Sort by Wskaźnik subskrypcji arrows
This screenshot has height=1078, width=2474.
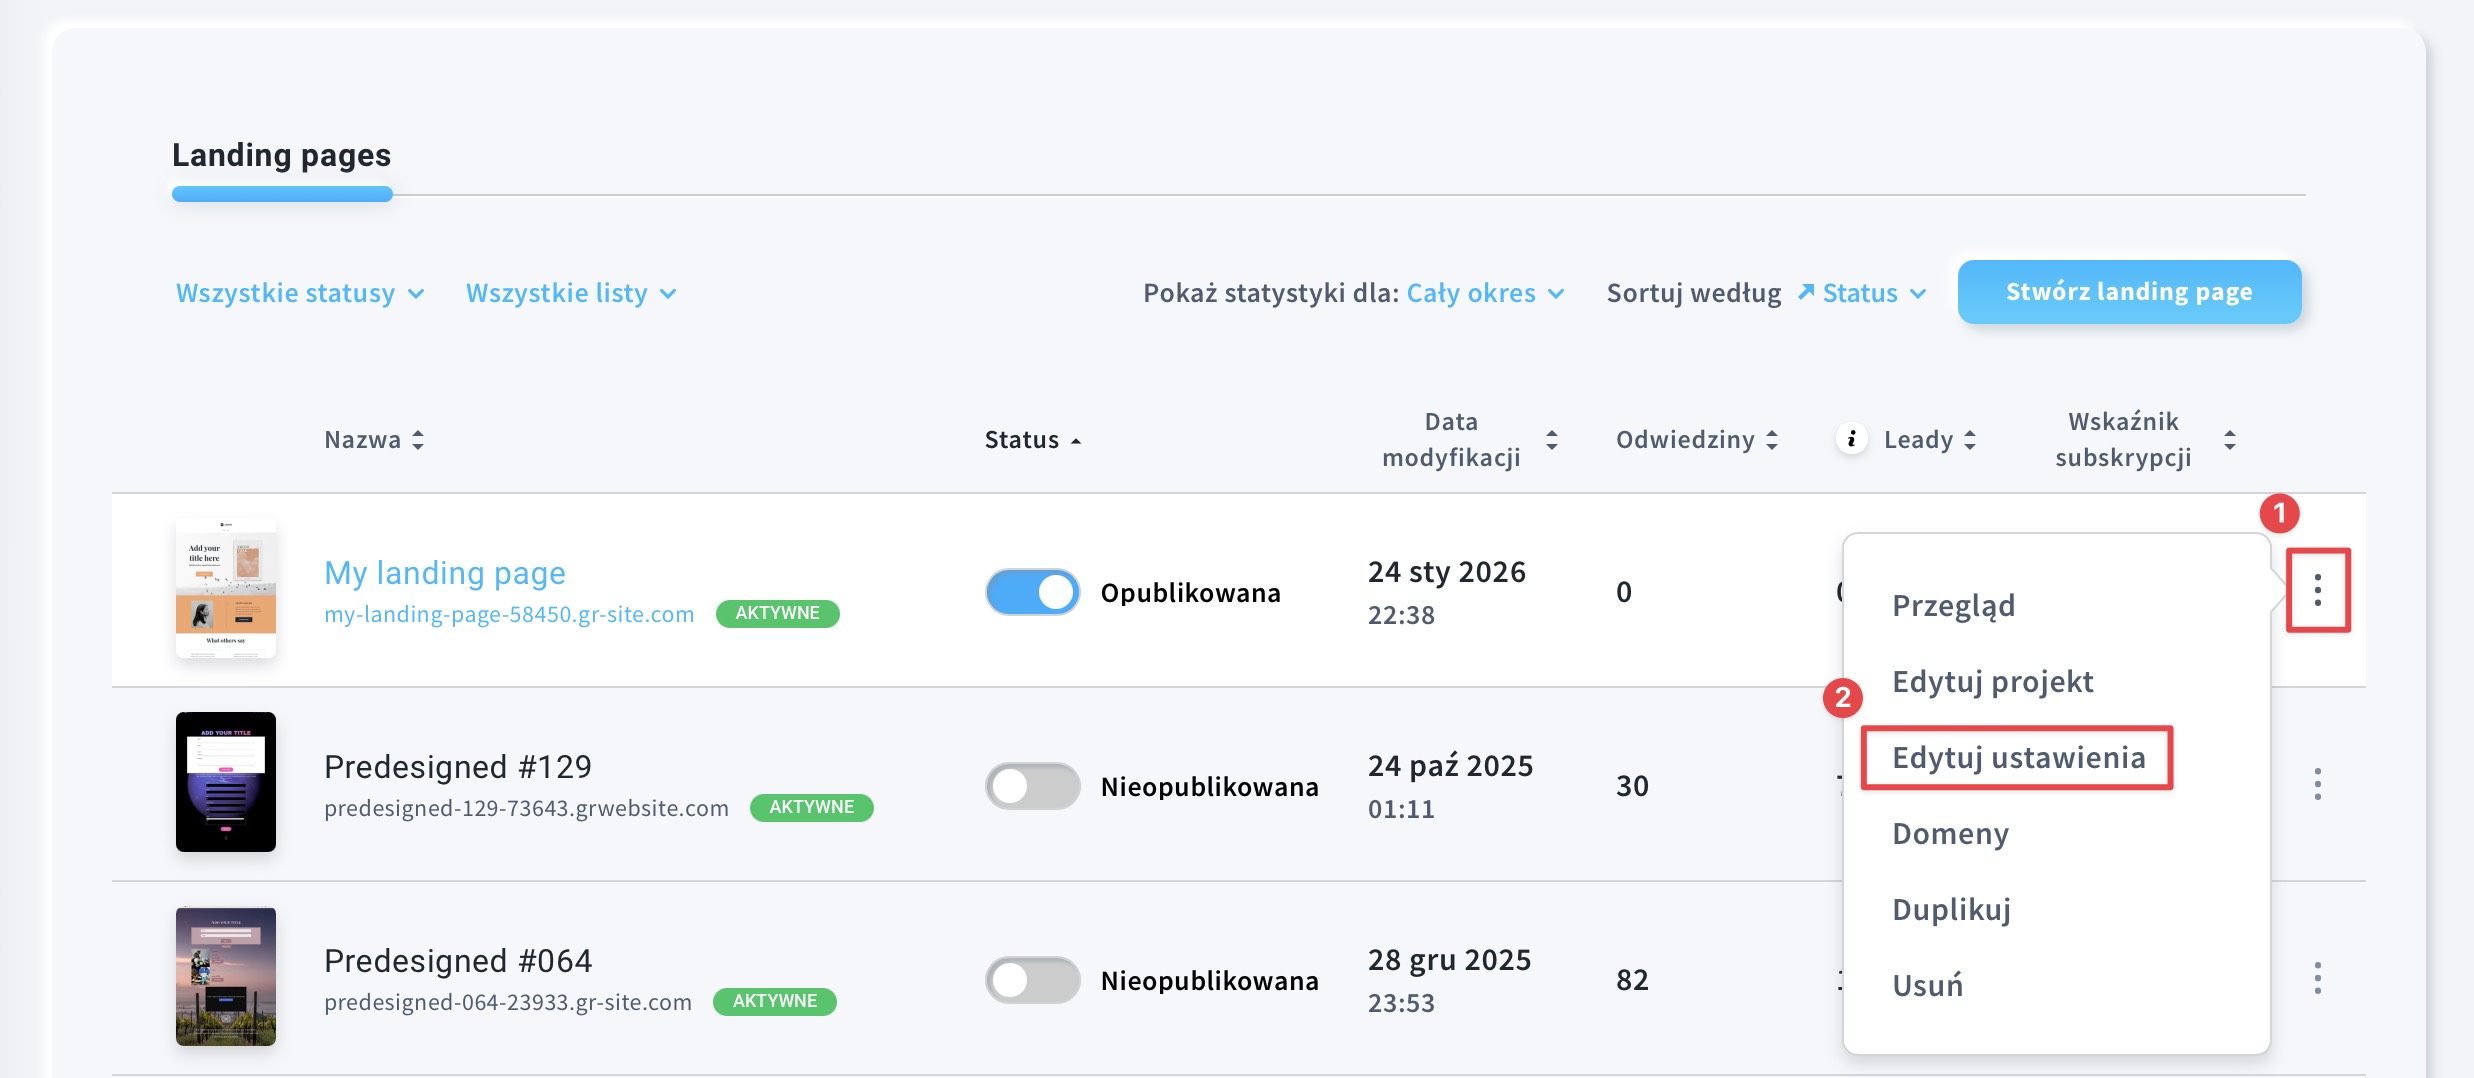point(2229,440)
